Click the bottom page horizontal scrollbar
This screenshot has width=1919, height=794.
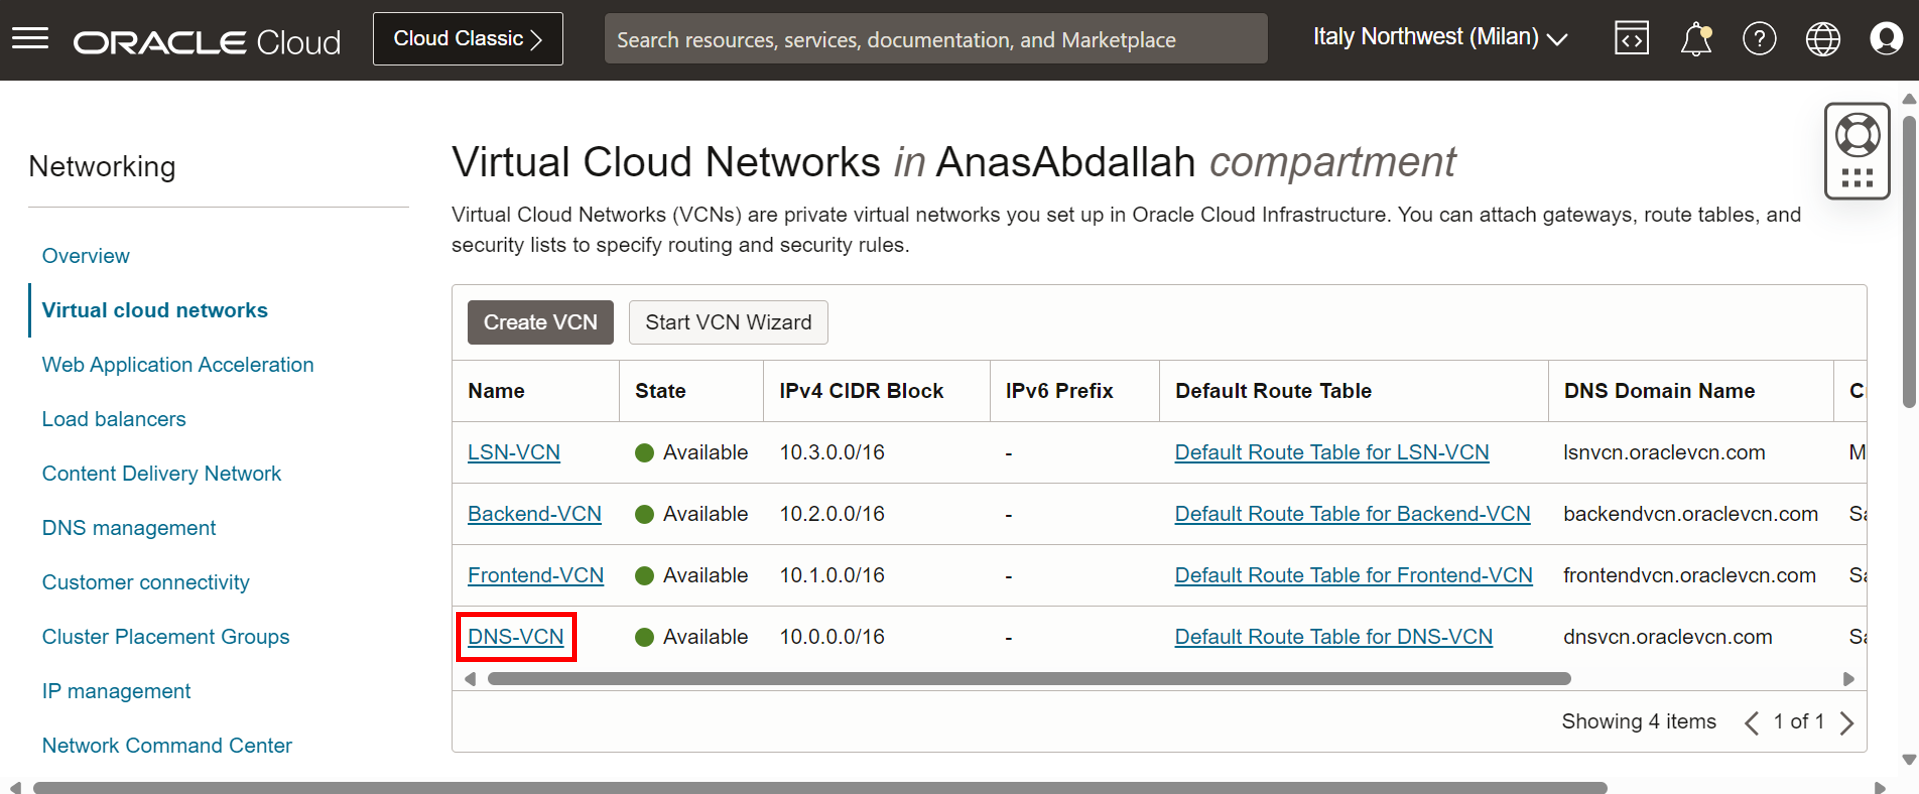tap(820, 788)
